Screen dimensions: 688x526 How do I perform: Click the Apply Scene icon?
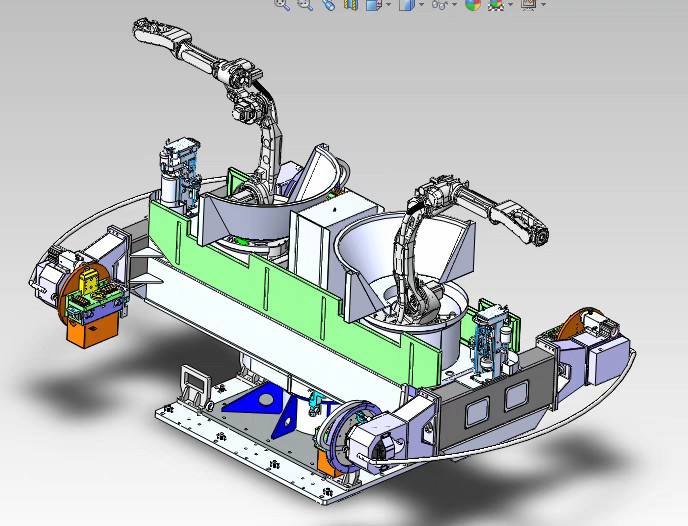pos(496,4)
